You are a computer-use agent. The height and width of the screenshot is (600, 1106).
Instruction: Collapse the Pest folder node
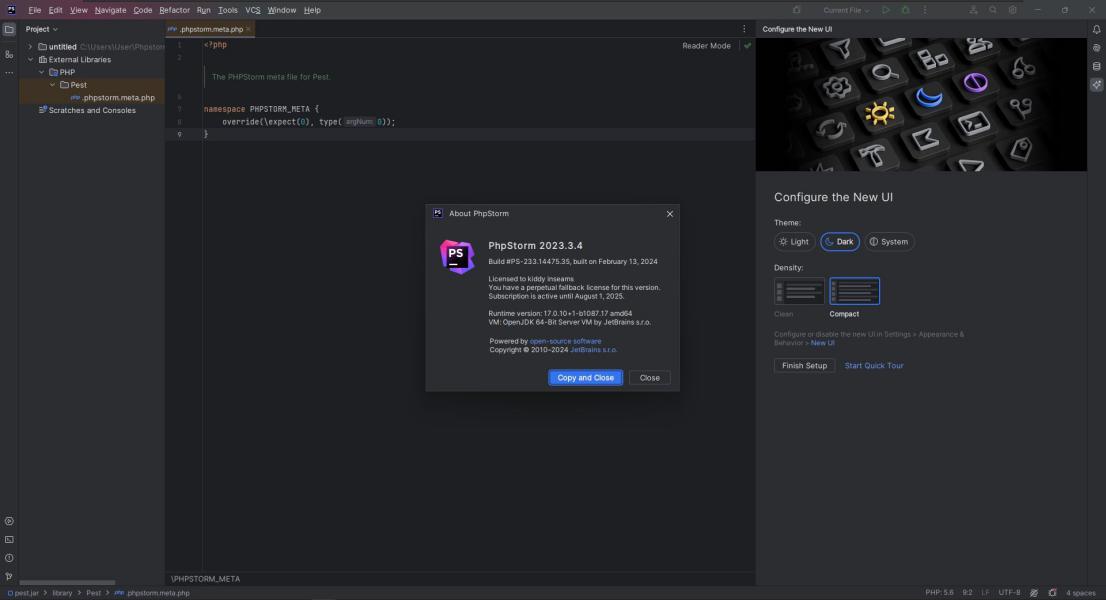pyautogui.click(x=52, y=85)
